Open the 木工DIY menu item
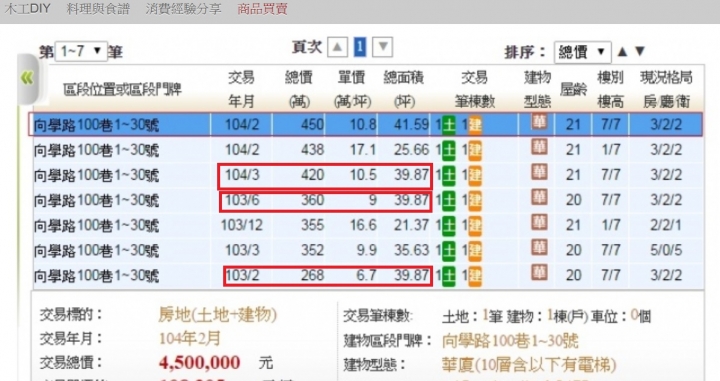 tap(27, 9)
